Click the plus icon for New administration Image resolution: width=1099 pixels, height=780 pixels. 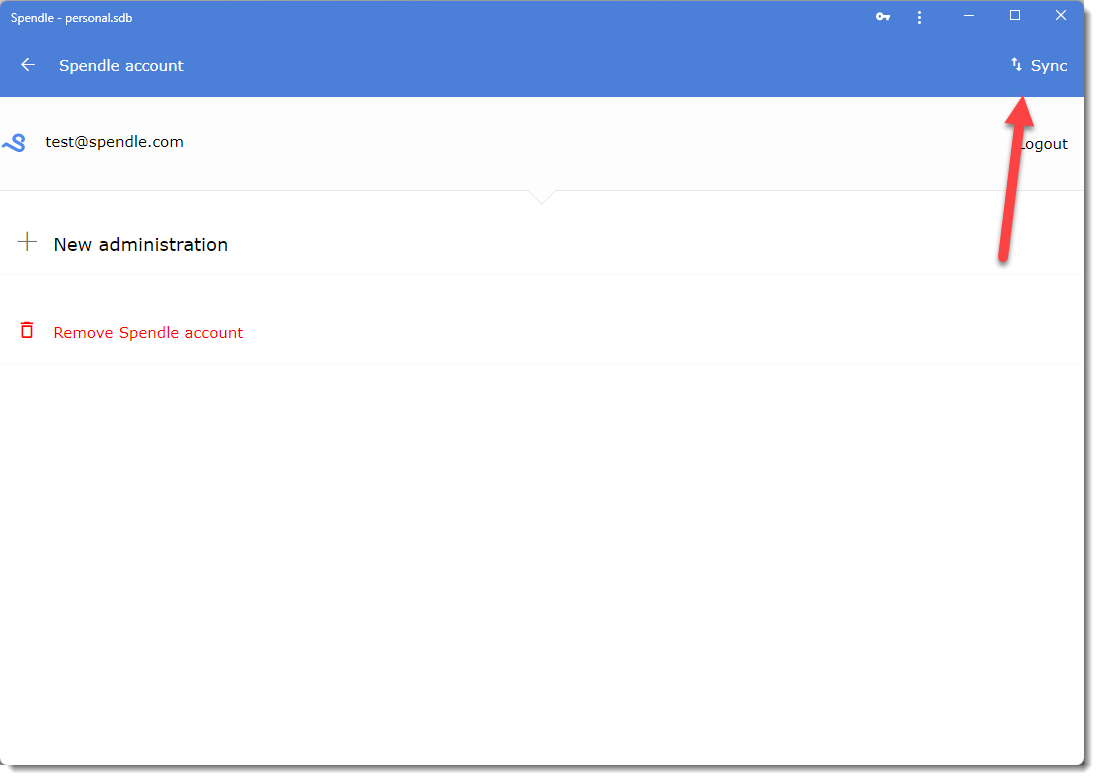pos(27,242)
